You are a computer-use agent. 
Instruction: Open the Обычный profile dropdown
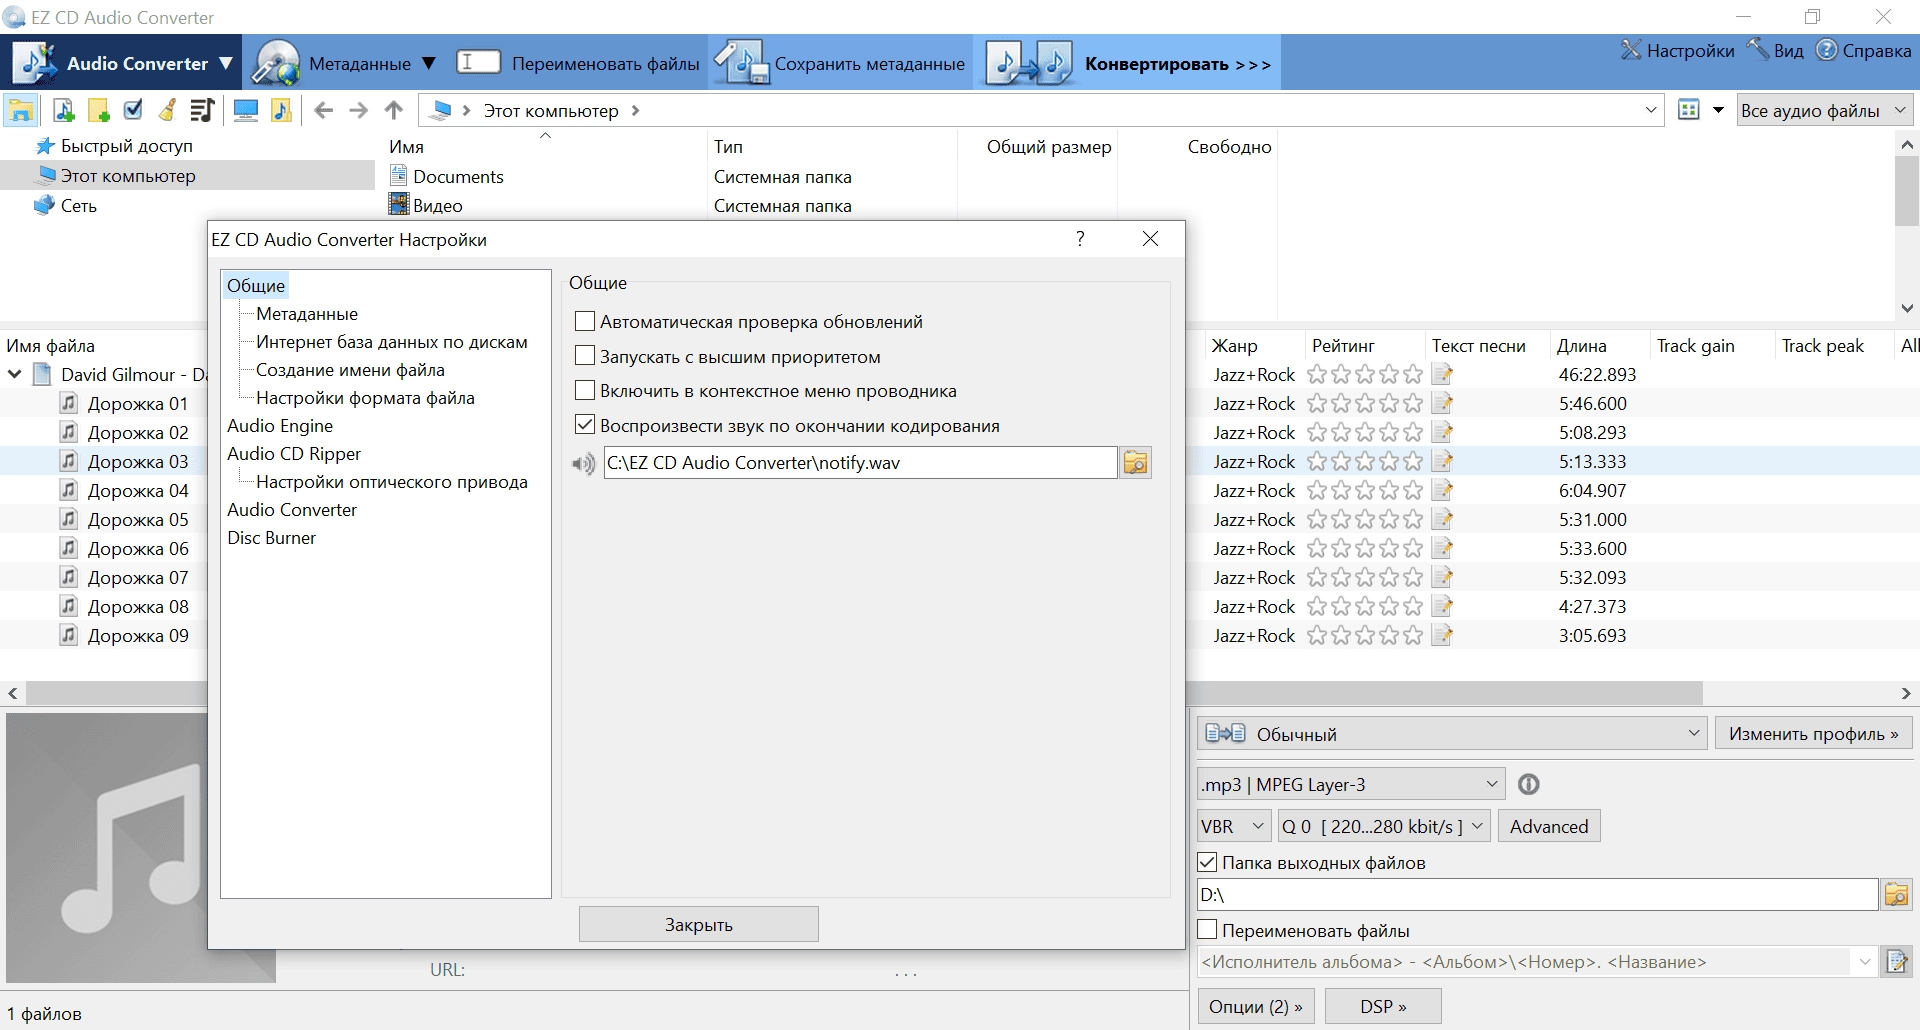coord(1451,734)
